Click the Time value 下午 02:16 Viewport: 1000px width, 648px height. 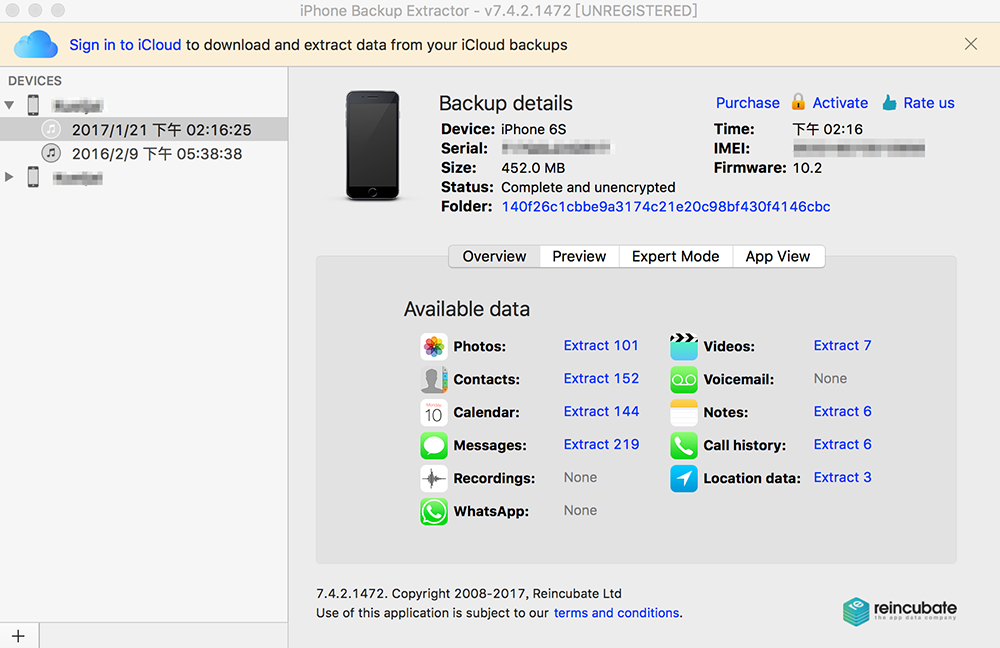828,129
